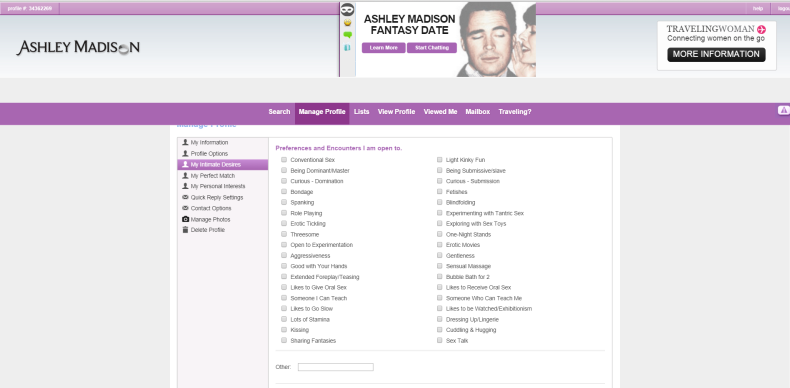Click the Start Chatting banner button
Screen dimensions: 790x388
point(432,48)
